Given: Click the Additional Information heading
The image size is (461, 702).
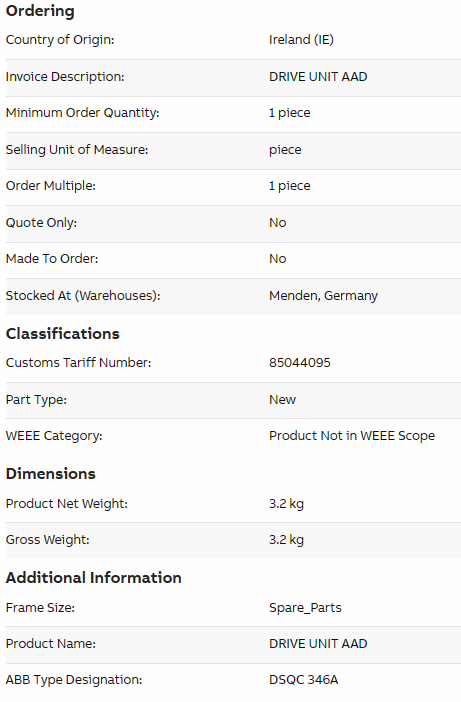Looking at the screenshot, I should tap(94, 578).
